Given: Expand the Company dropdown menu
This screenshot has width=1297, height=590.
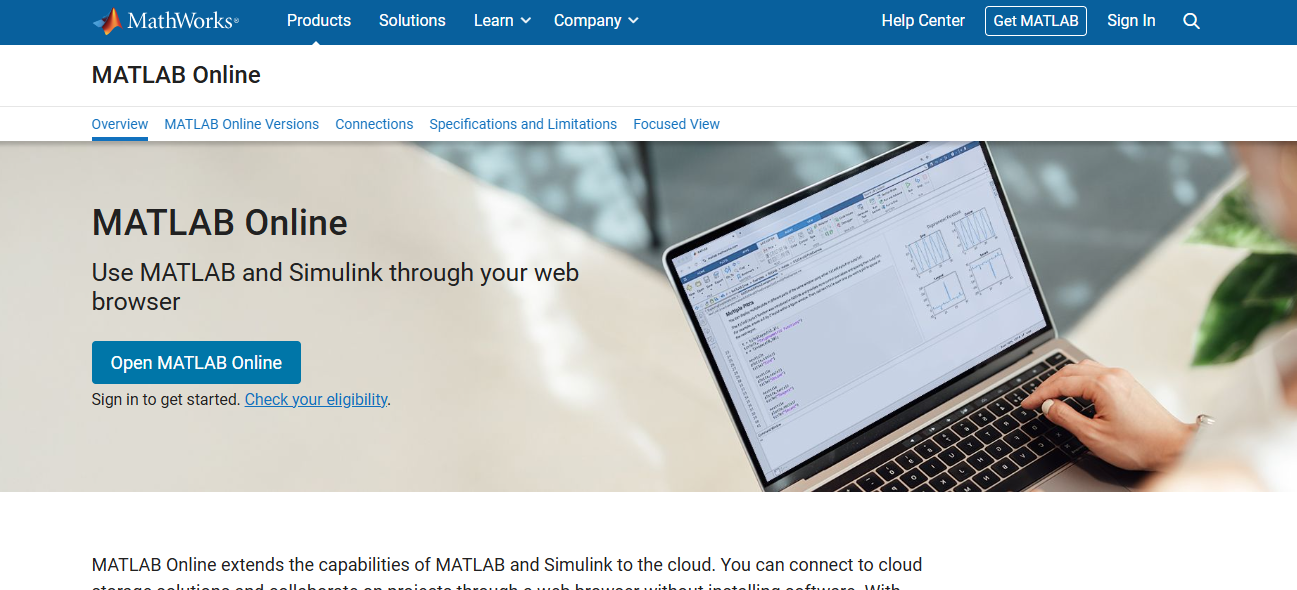Looking at the screenshot, I should click(587, 20).
